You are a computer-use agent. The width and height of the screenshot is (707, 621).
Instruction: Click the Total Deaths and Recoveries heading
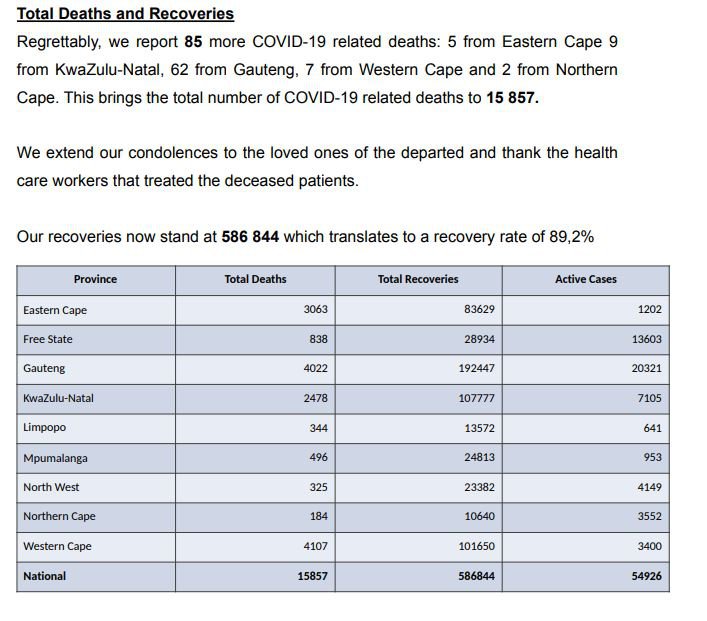(125, 14)
